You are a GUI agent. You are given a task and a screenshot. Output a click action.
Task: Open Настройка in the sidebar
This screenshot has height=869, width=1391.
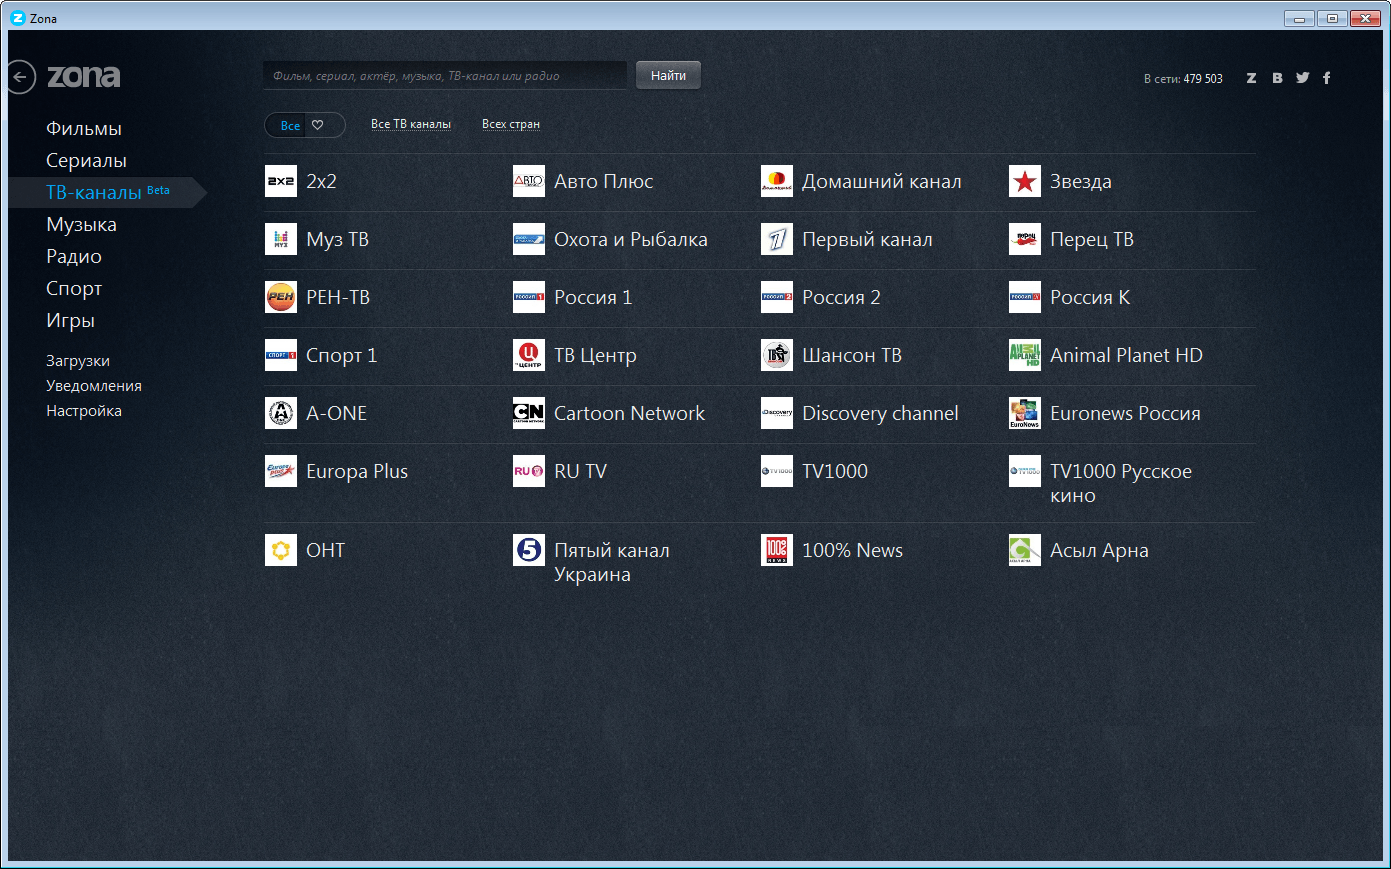(84, 411)
